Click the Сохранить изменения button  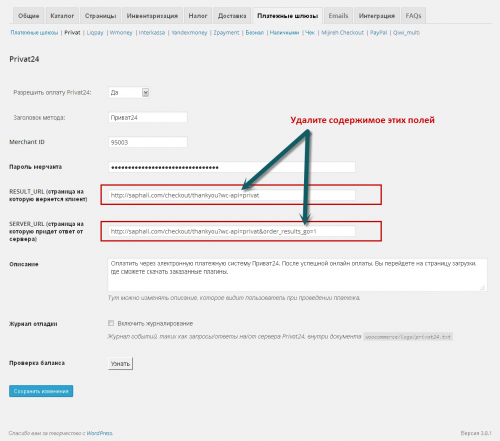pyautogui.click(x=41, y=391)
